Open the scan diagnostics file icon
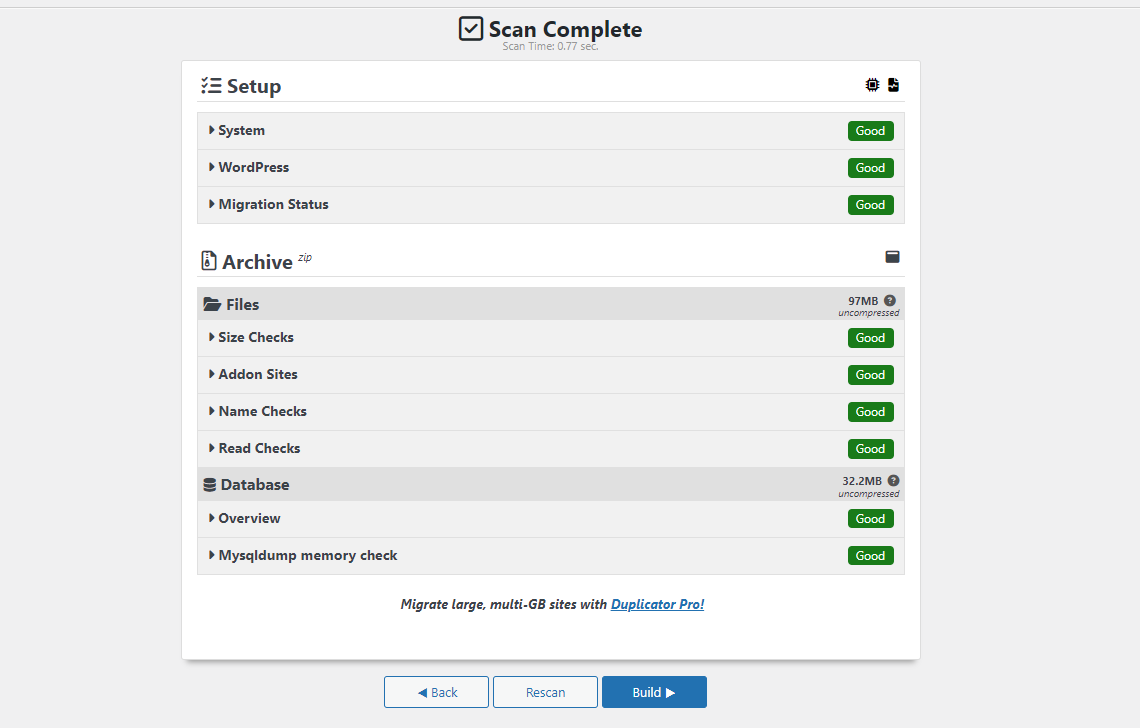1140x728 pixels. click(893, 85)
